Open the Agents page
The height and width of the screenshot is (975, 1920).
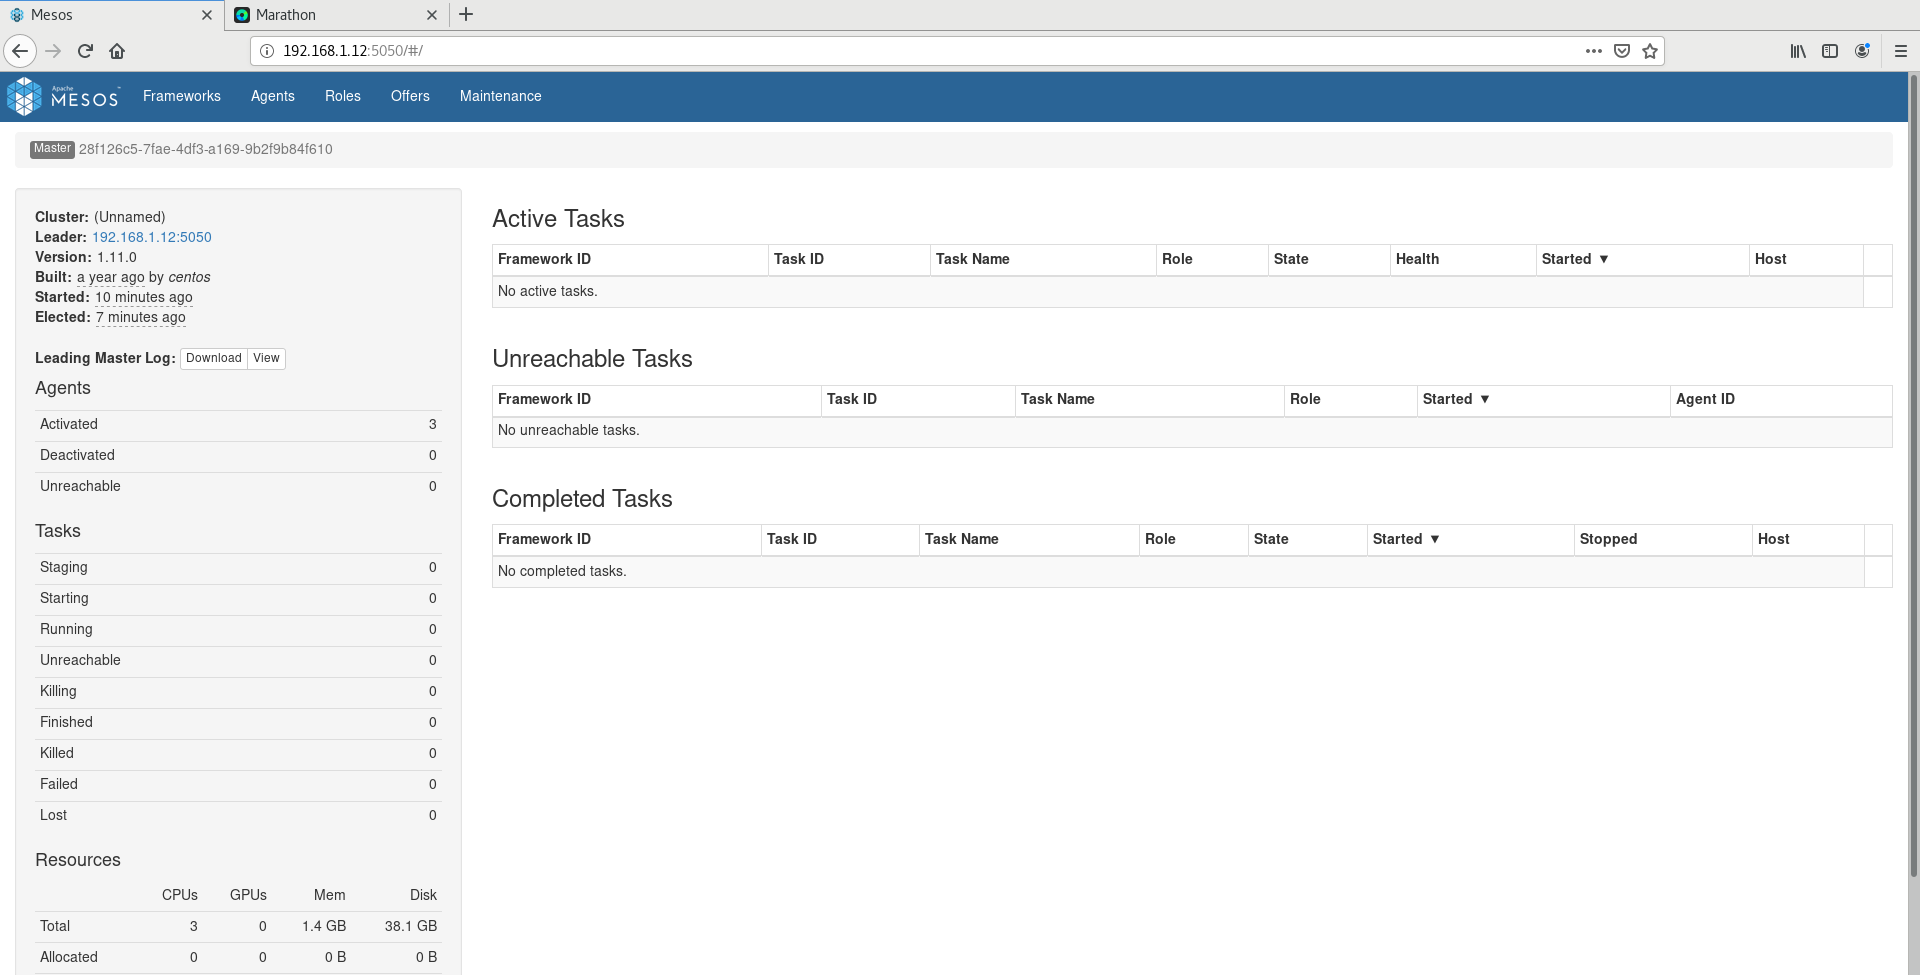pos(273,96)
